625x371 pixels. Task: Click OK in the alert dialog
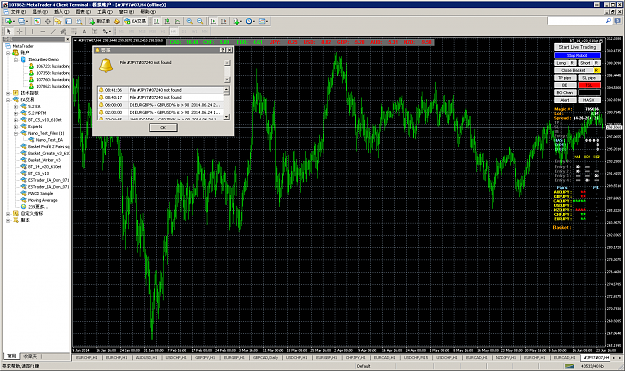(163, 128)
